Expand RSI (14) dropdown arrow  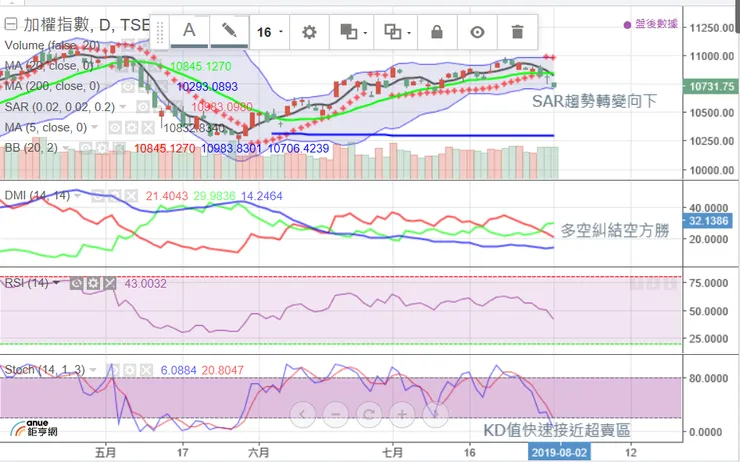[x=56, y=283]
